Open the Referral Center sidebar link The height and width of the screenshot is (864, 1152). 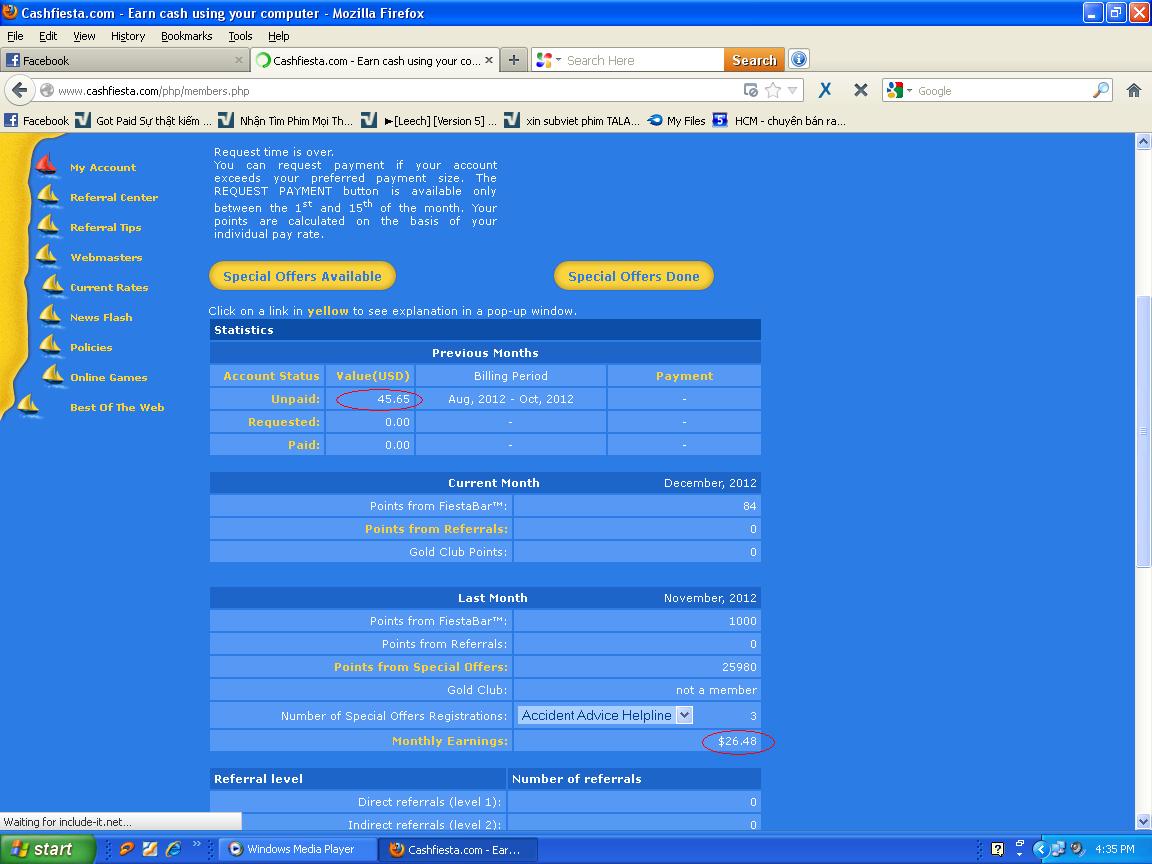tap(114, 198)
